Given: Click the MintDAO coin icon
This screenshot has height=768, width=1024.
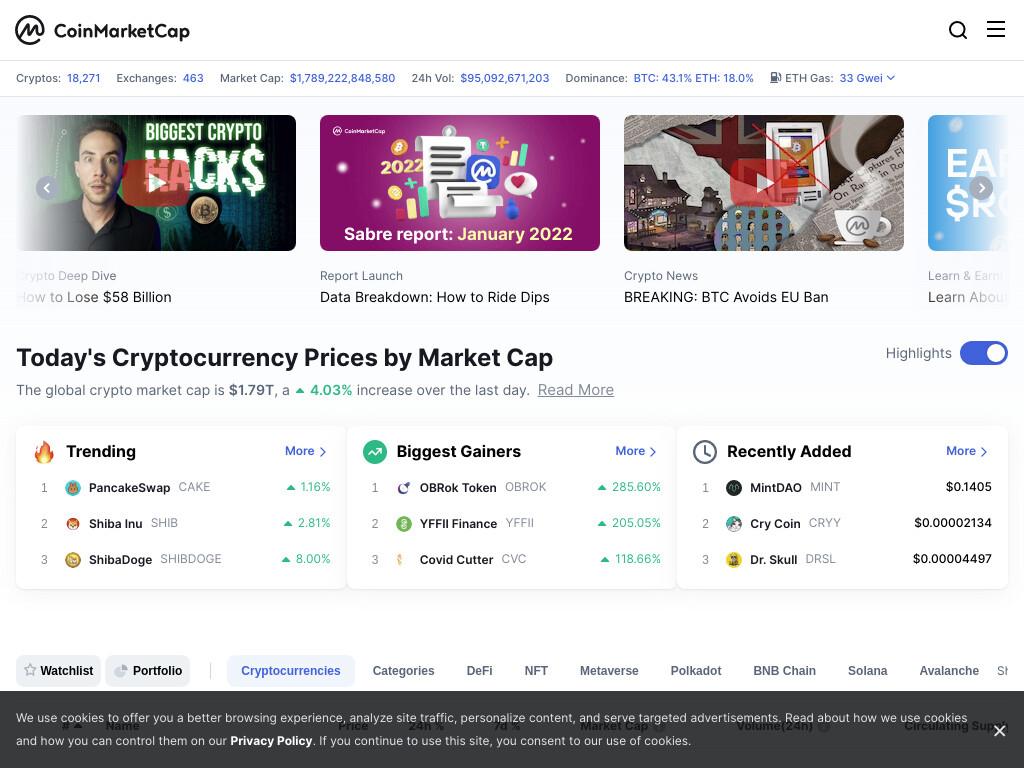Looking at the screenshot, I should coord(734,488).
